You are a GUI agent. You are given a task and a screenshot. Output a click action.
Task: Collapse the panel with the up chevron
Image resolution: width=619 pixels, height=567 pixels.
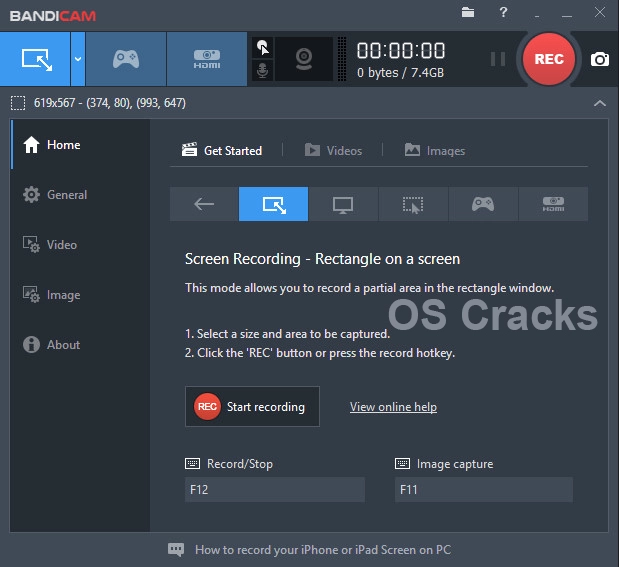tap(600, 103)
